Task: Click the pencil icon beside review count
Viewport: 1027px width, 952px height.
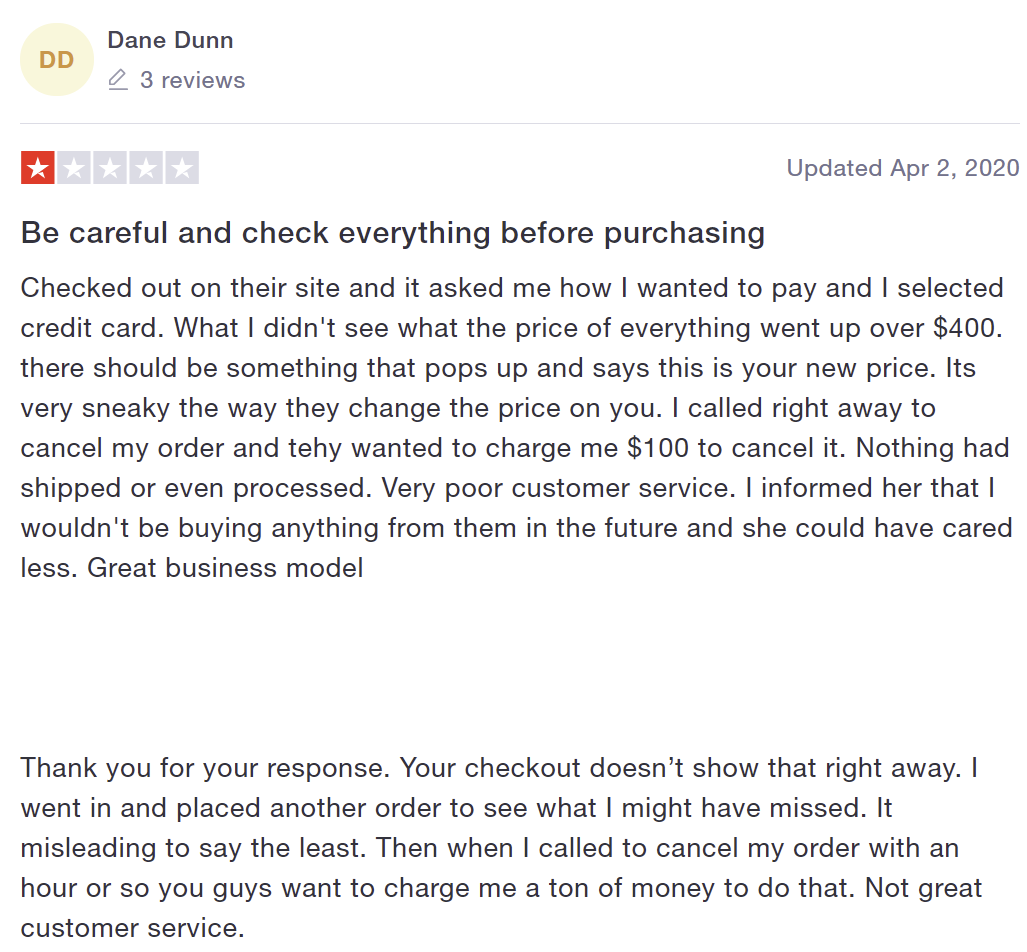Action: coord(118,80)
